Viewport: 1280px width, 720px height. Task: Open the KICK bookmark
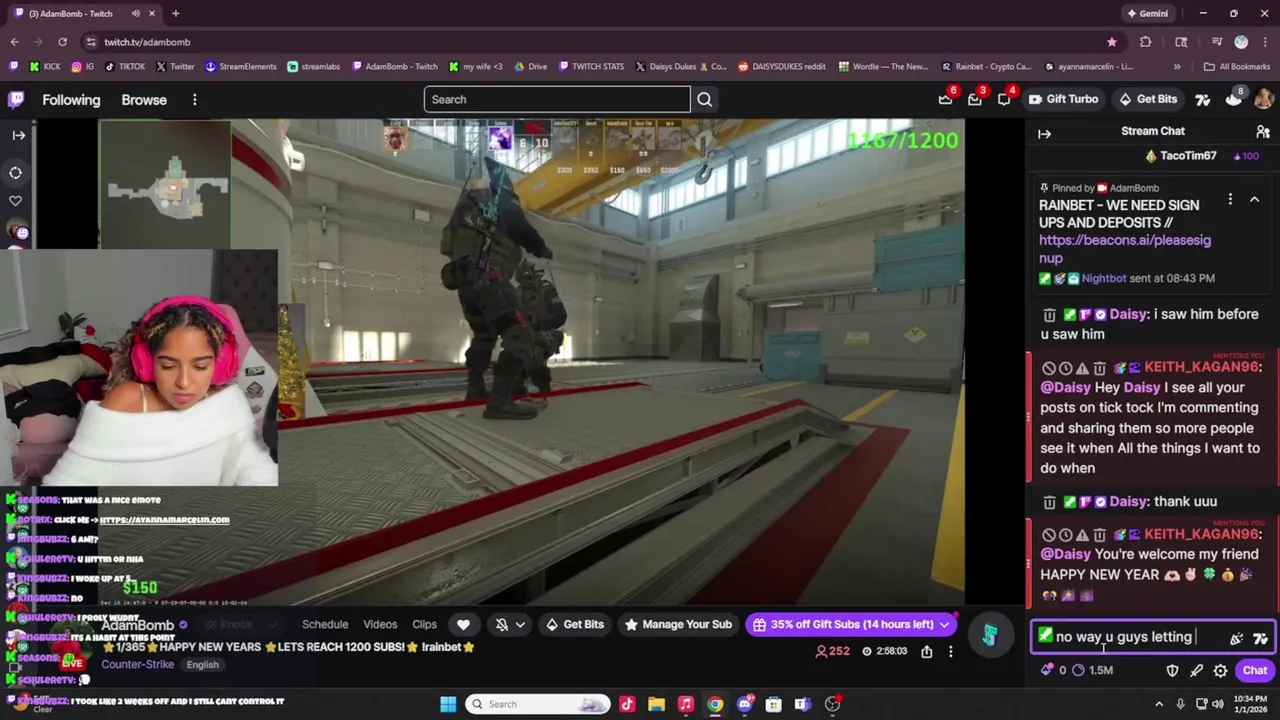click(x=44, y=67)
